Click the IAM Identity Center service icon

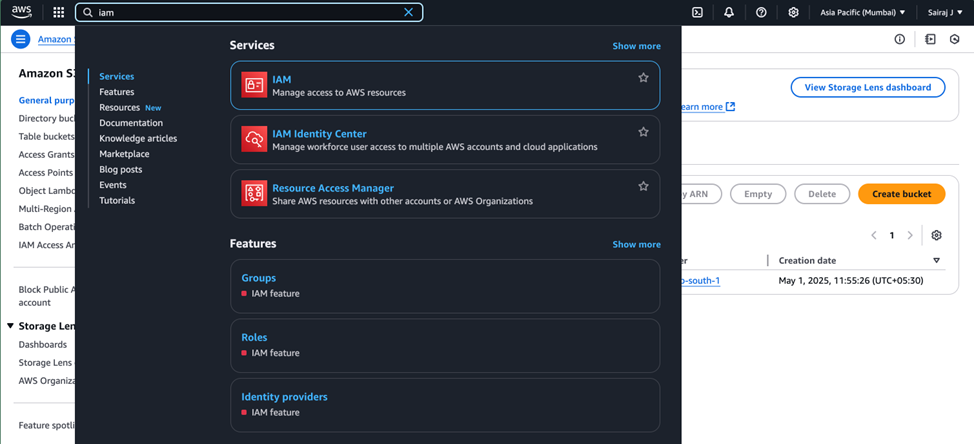(x=254, y=140)
